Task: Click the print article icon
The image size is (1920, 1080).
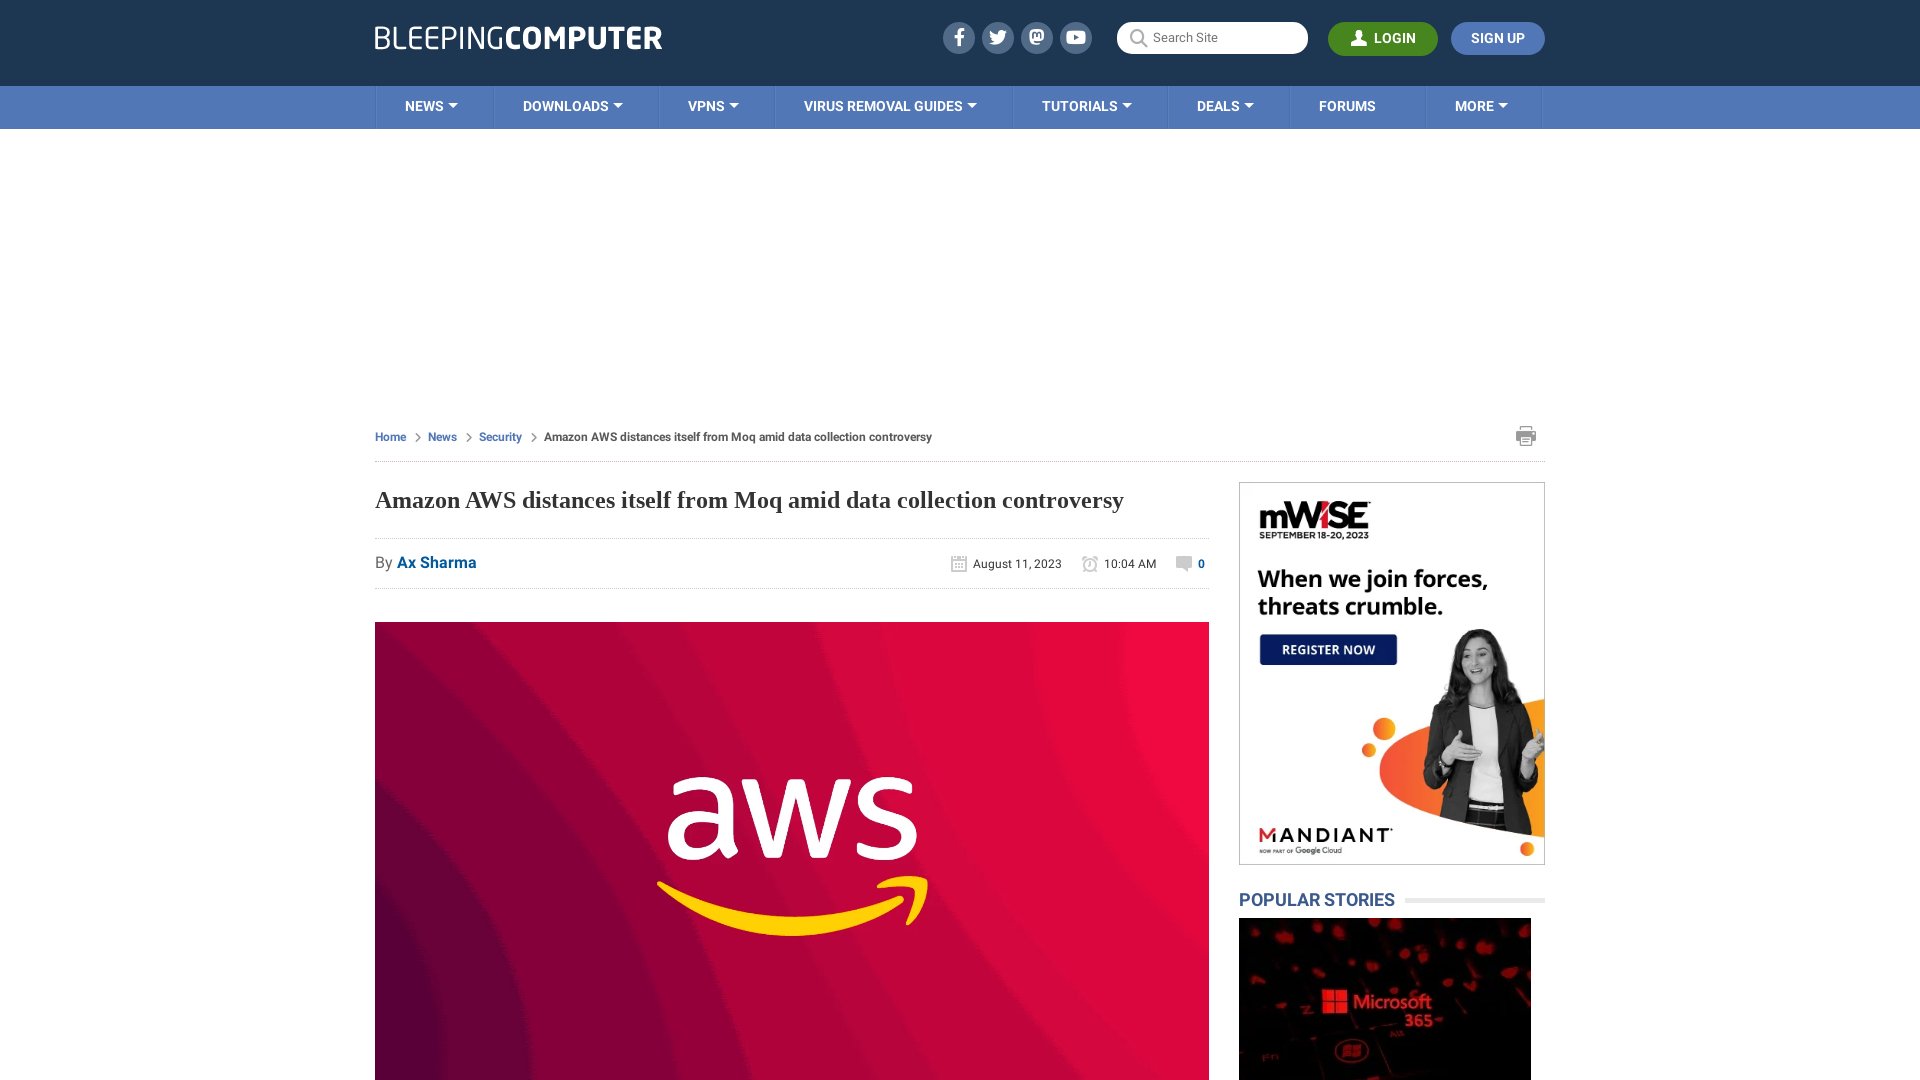Action: point(1526,435)
